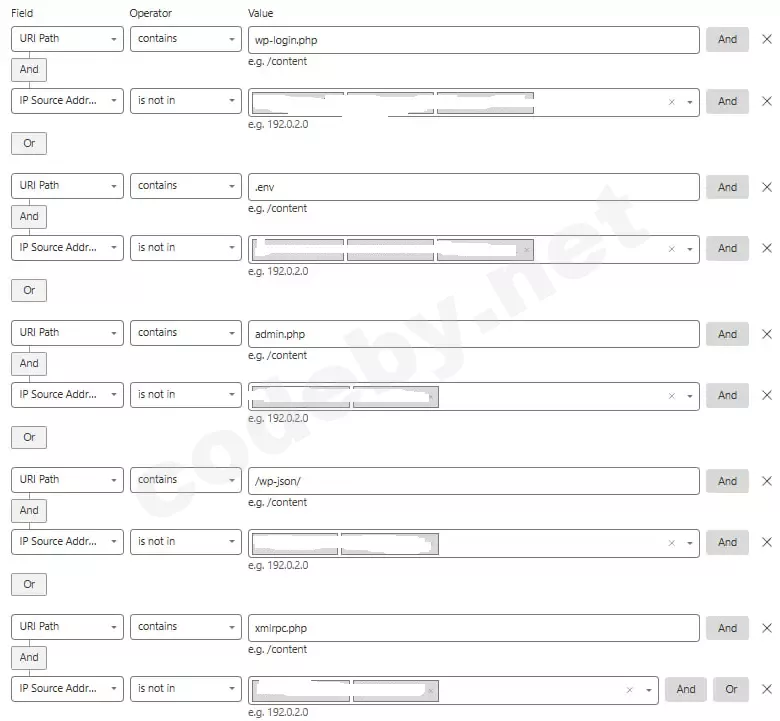This screenshot has height=721, width=780.
Task: Remove the xmlrpc.php URI Path rule row
Action: (767, 628)
